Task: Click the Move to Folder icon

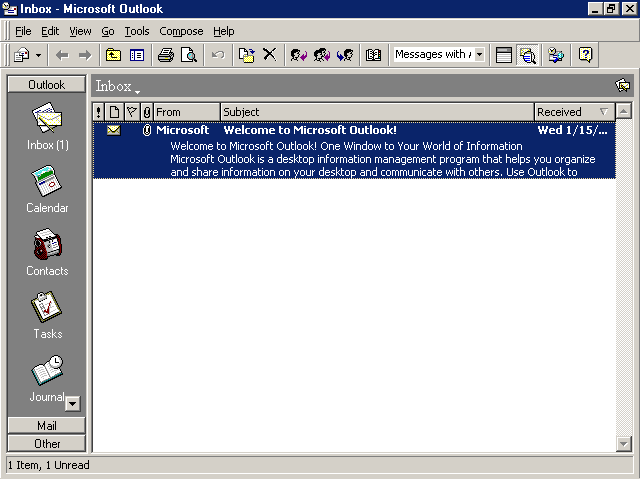Action: click(247, 55)
